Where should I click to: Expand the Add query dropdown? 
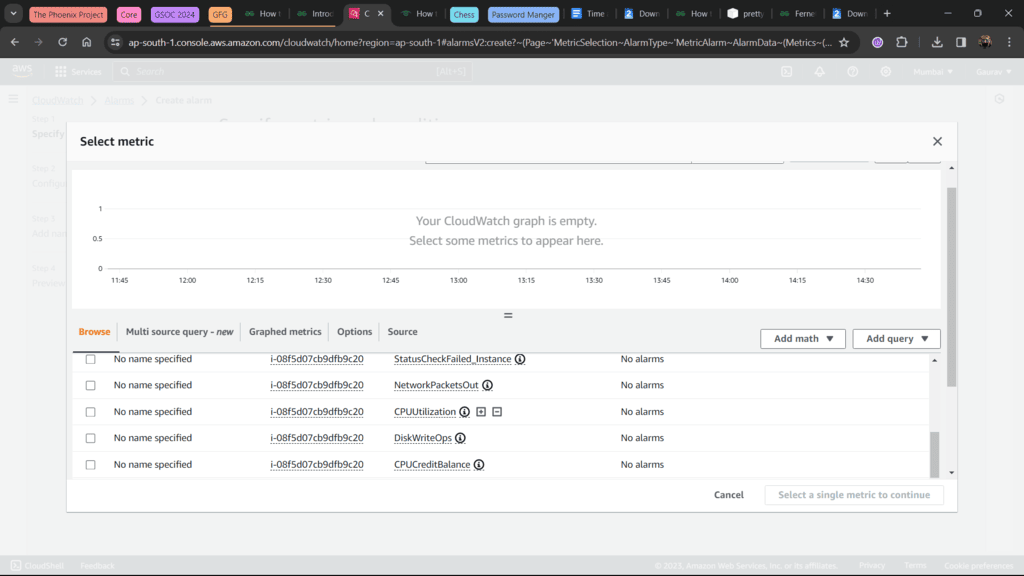coord(896,339)
